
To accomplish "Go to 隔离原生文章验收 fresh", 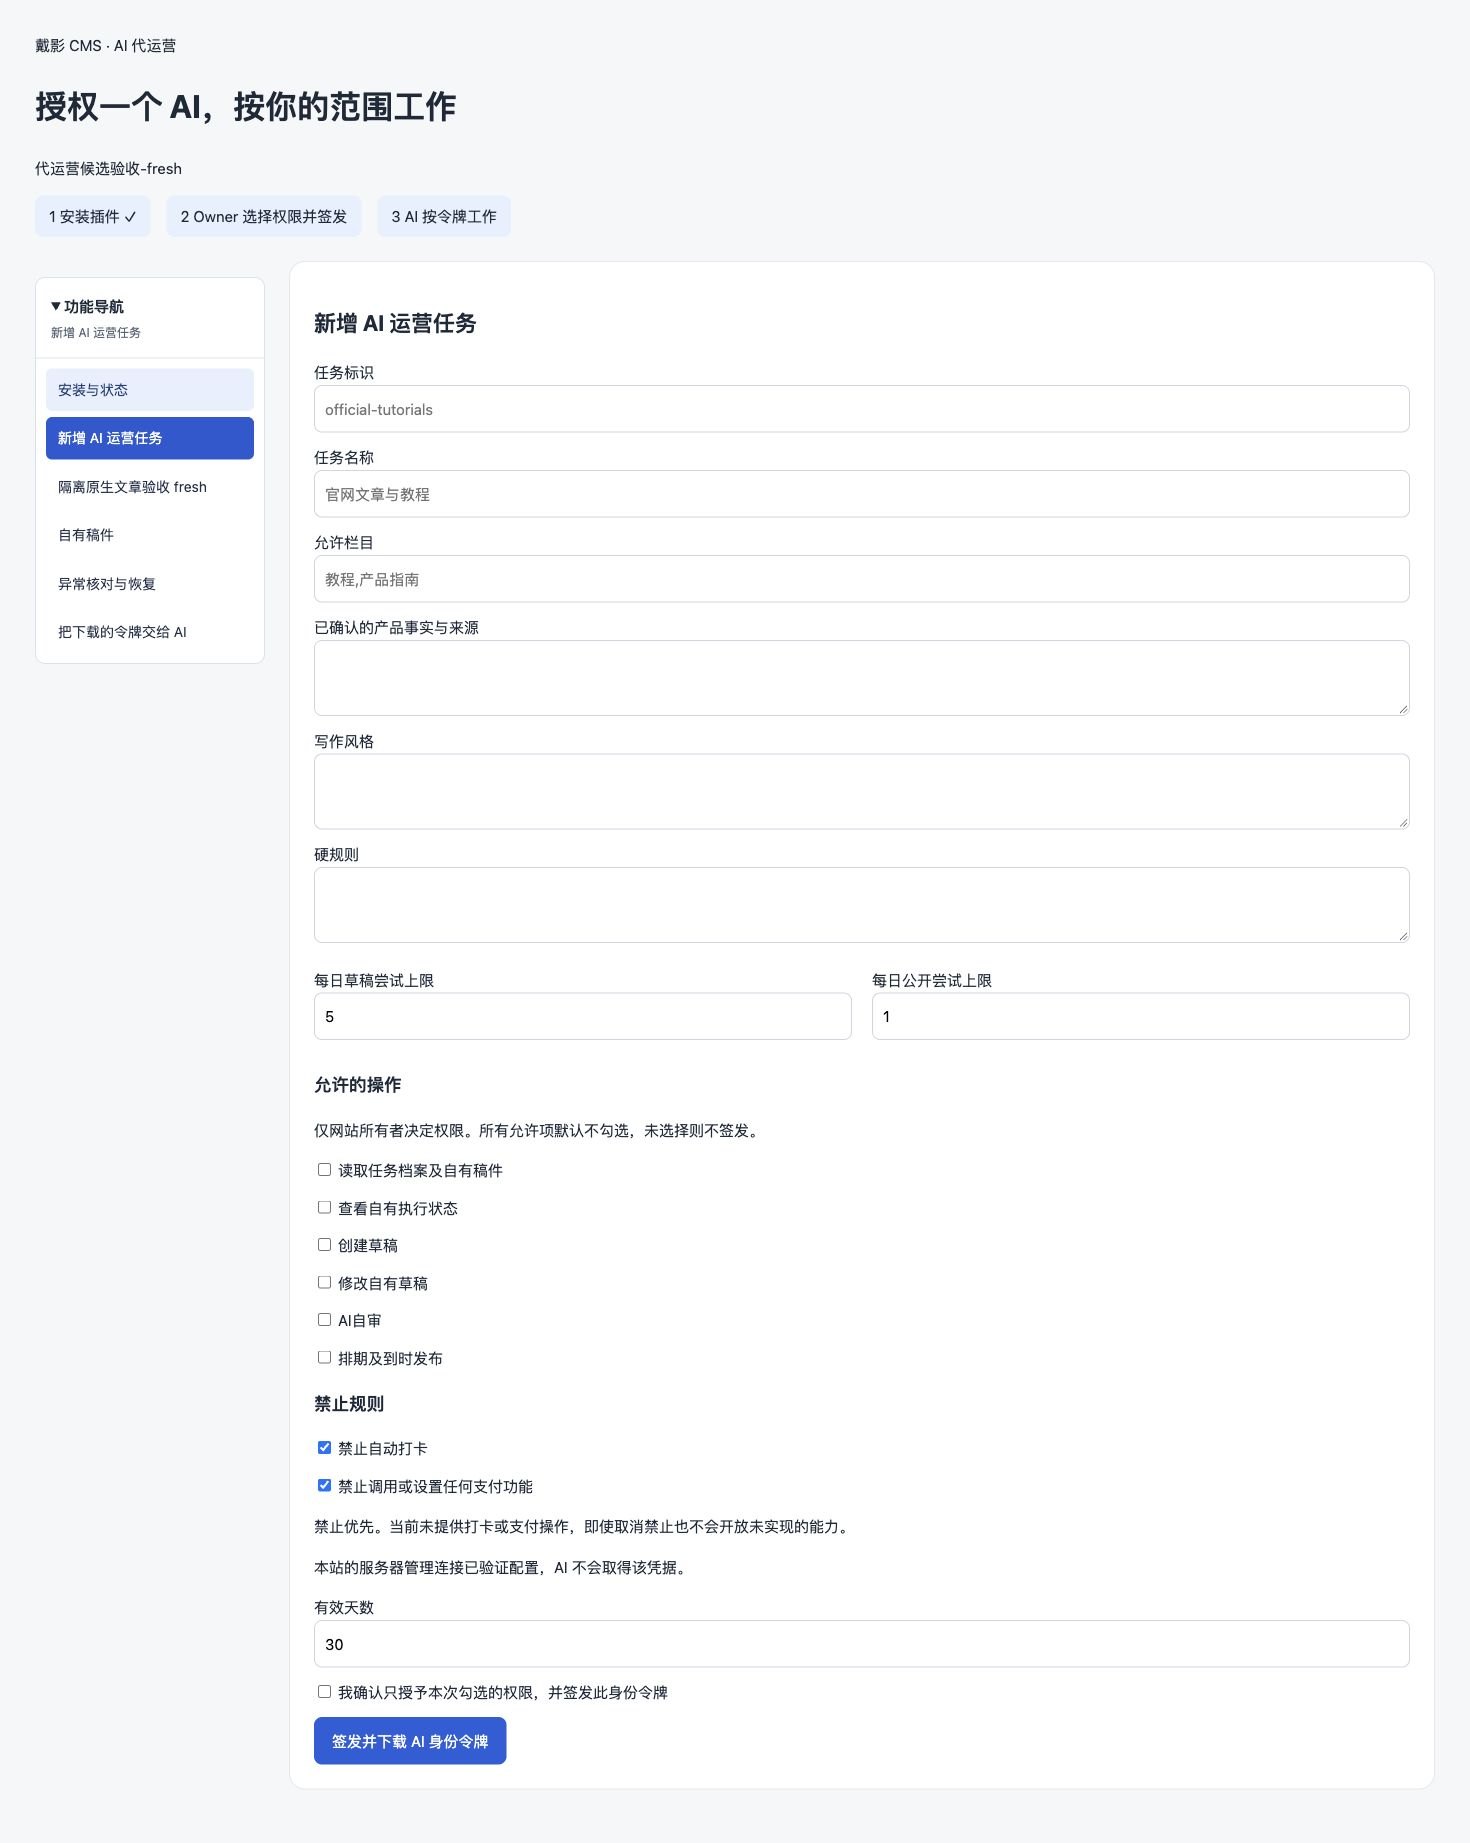I will [150, 487].
